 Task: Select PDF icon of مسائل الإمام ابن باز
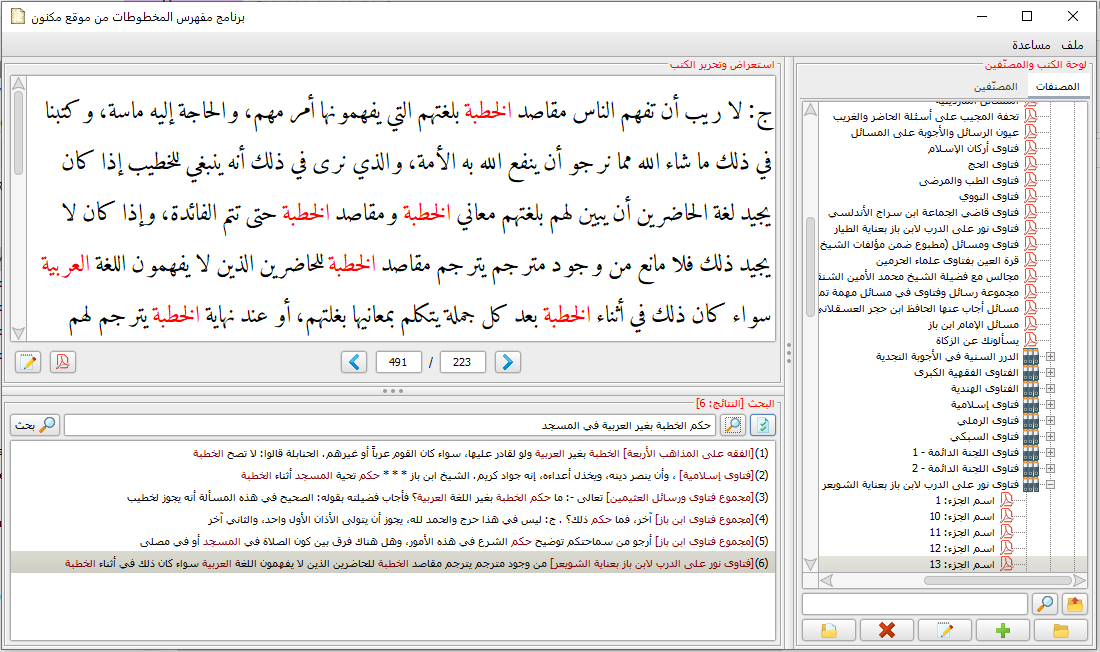tap(1031, 324)
